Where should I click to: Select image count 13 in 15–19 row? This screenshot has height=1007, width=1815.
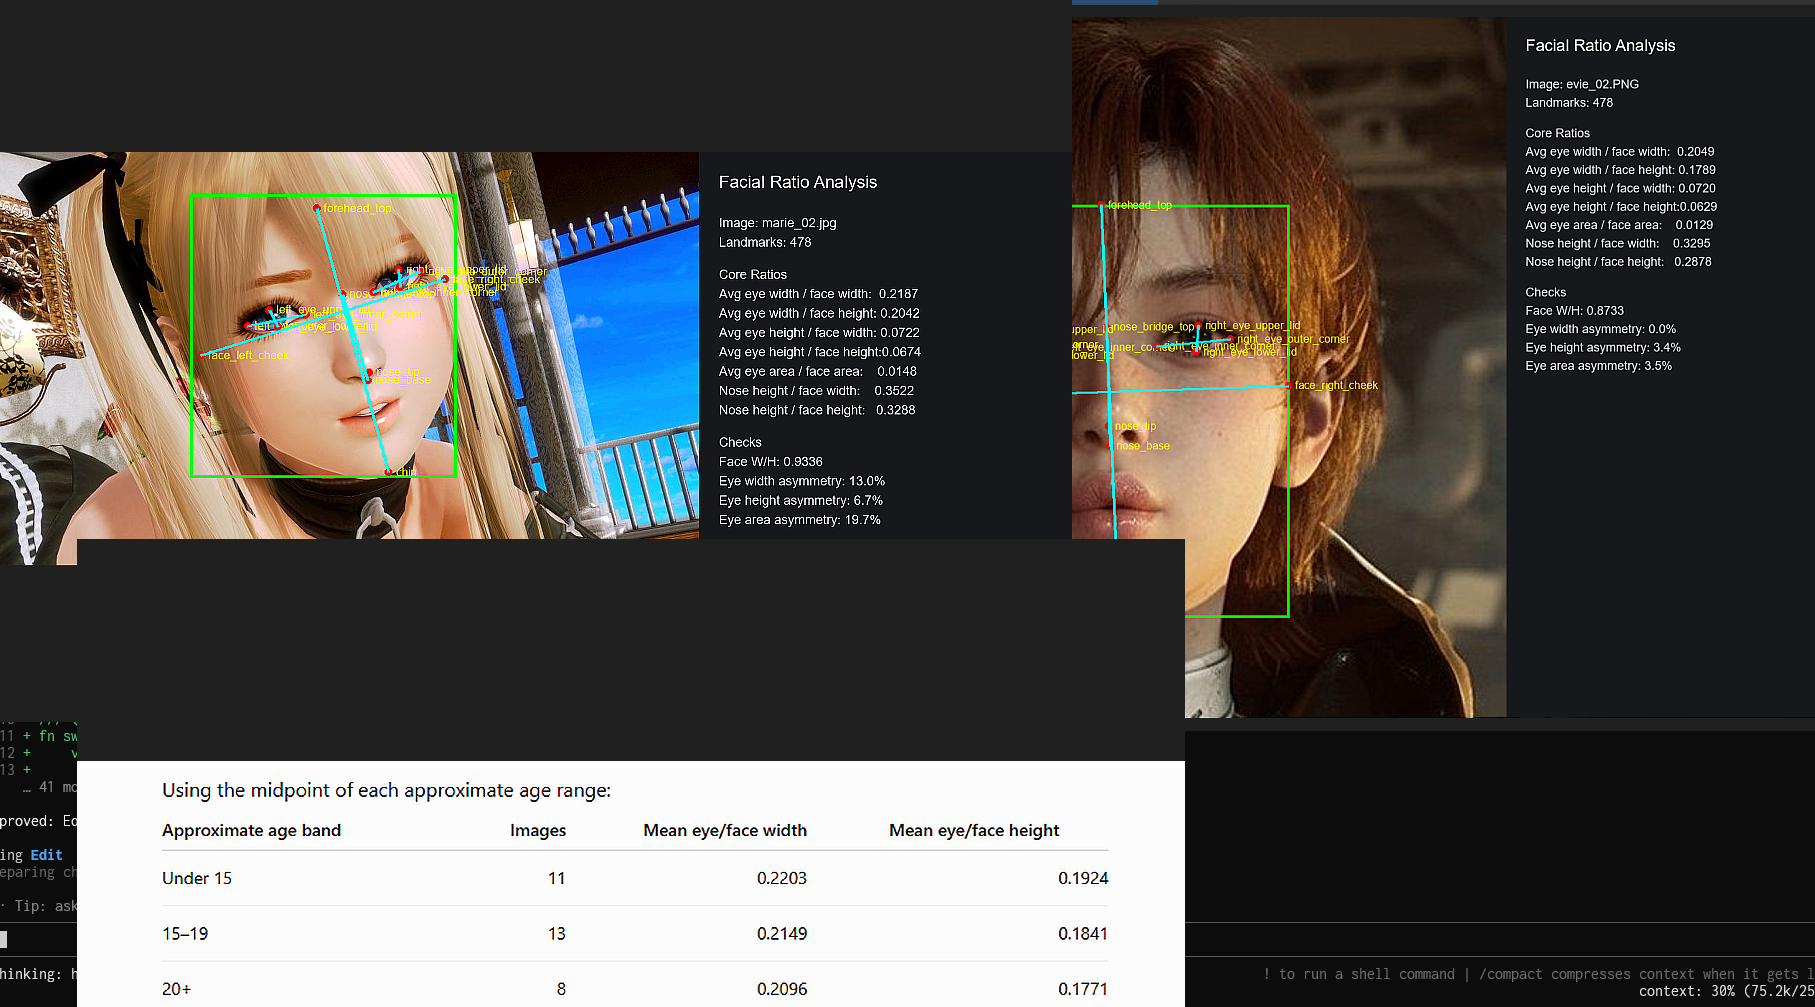click(557, 933)
